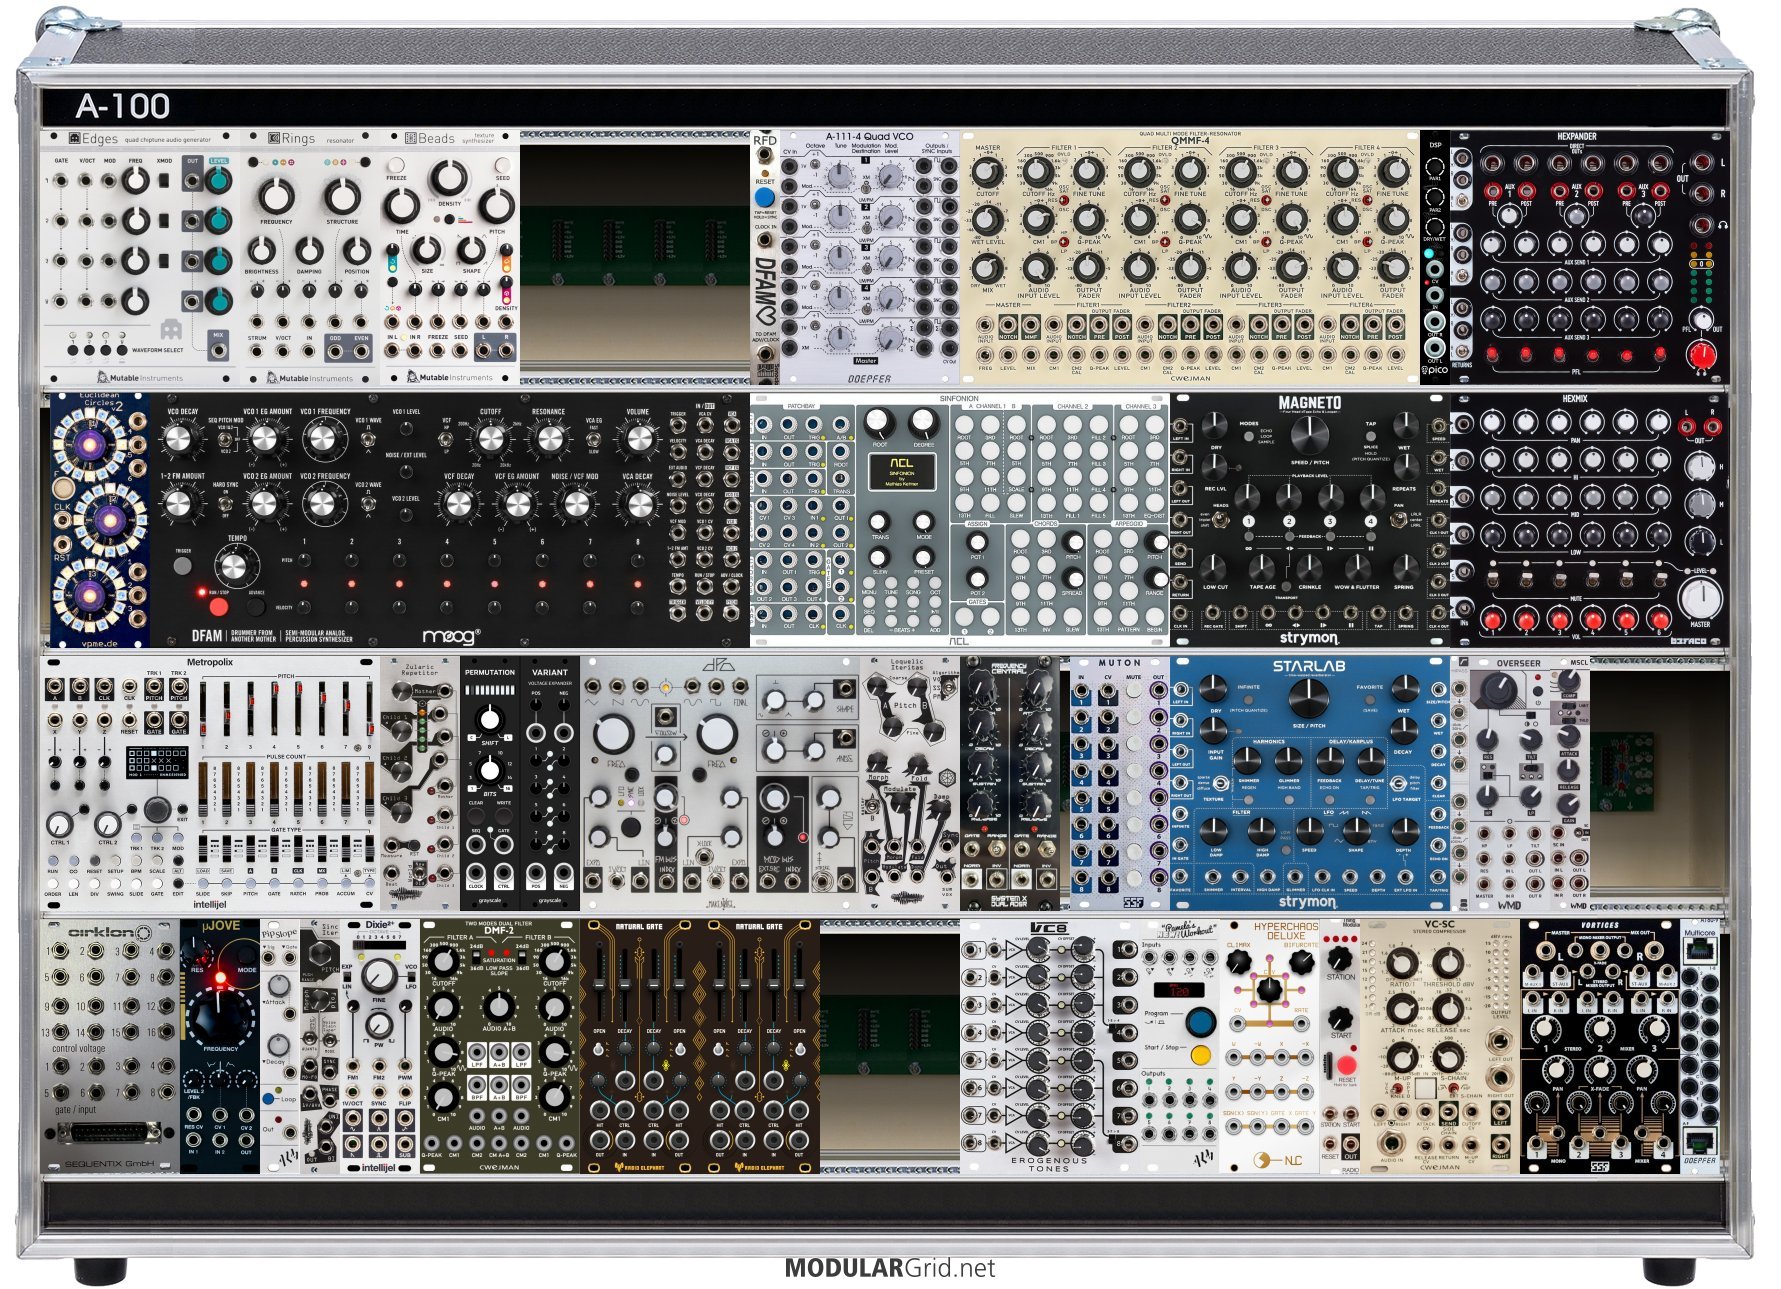
Task: Click the Metropolix main encoder below the display
Action: coord(157,809)
